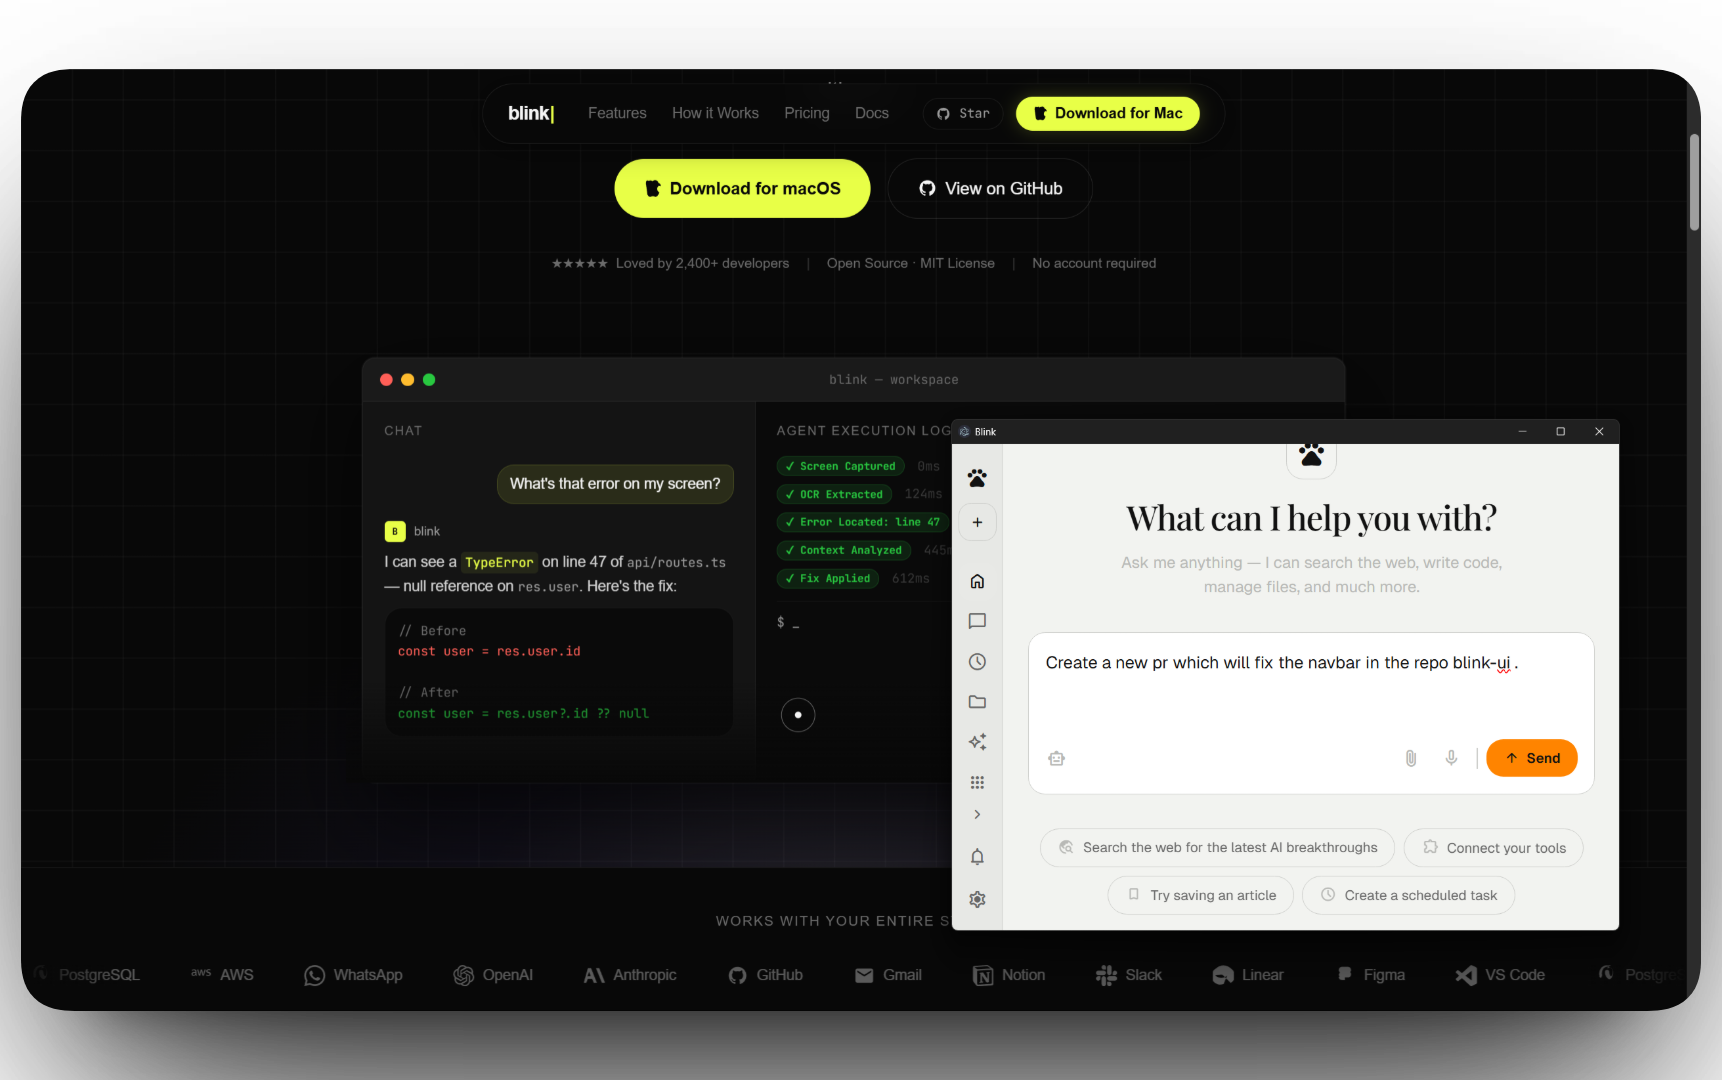Click the robot agent icon in prompt box
Screen dimensions: 1722x1080
(x=1056, y=758)
